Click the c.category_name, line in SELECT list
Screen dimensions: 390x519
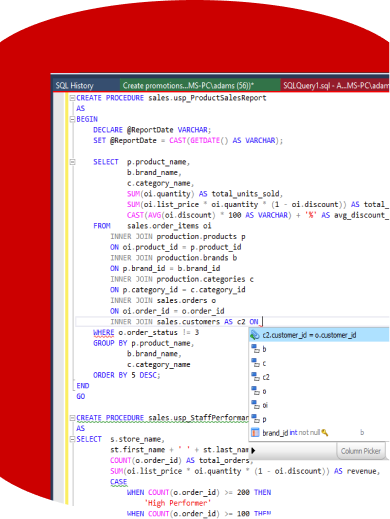point(160,183)
